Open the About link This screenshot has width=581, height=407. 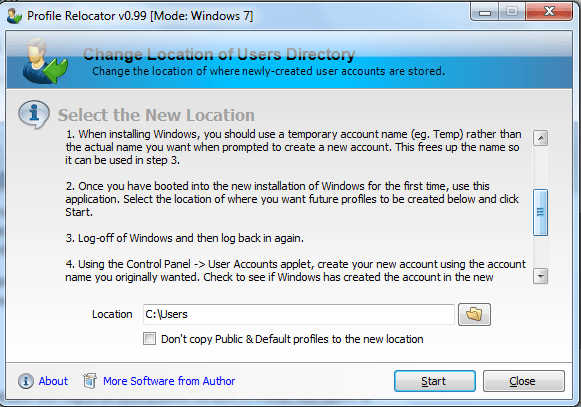click(x=53, y=381)
